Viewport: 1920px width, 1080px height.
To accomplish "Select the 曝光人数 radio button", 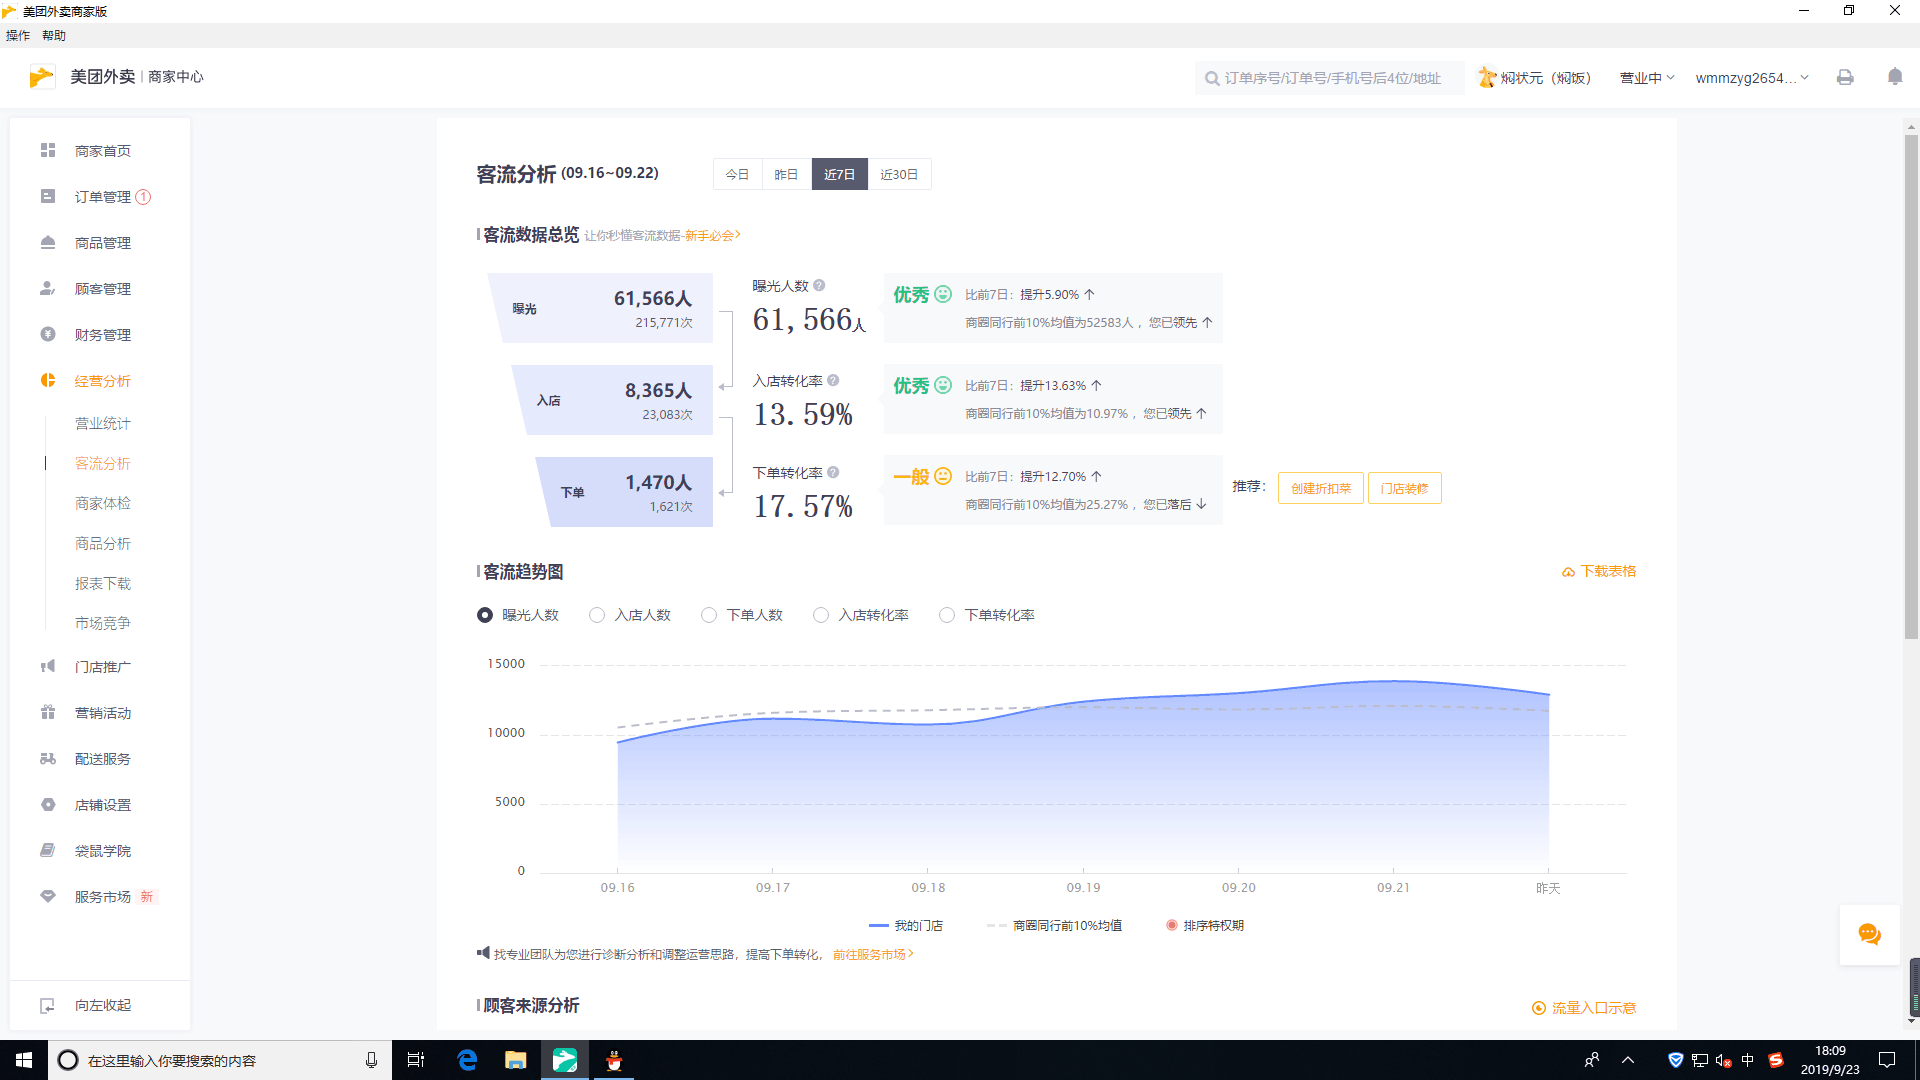I will [485, 615].
